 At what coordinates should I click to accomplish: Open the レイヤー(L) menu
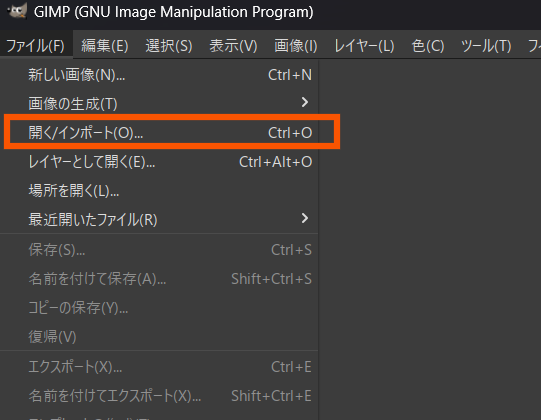(364, 46)
